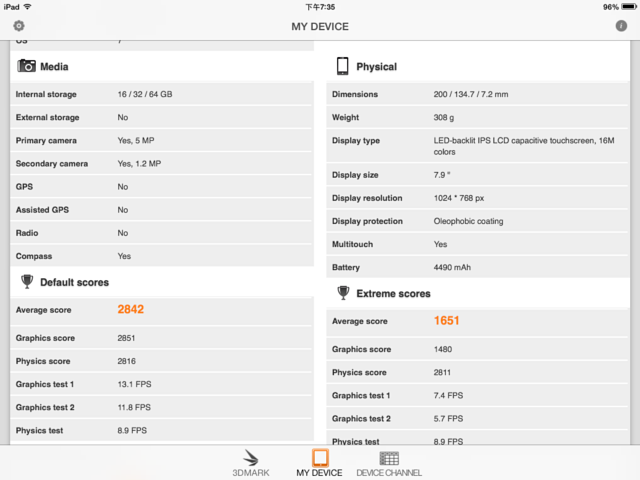
Task: Tap the Physical section heading
Action: (376, 67)
